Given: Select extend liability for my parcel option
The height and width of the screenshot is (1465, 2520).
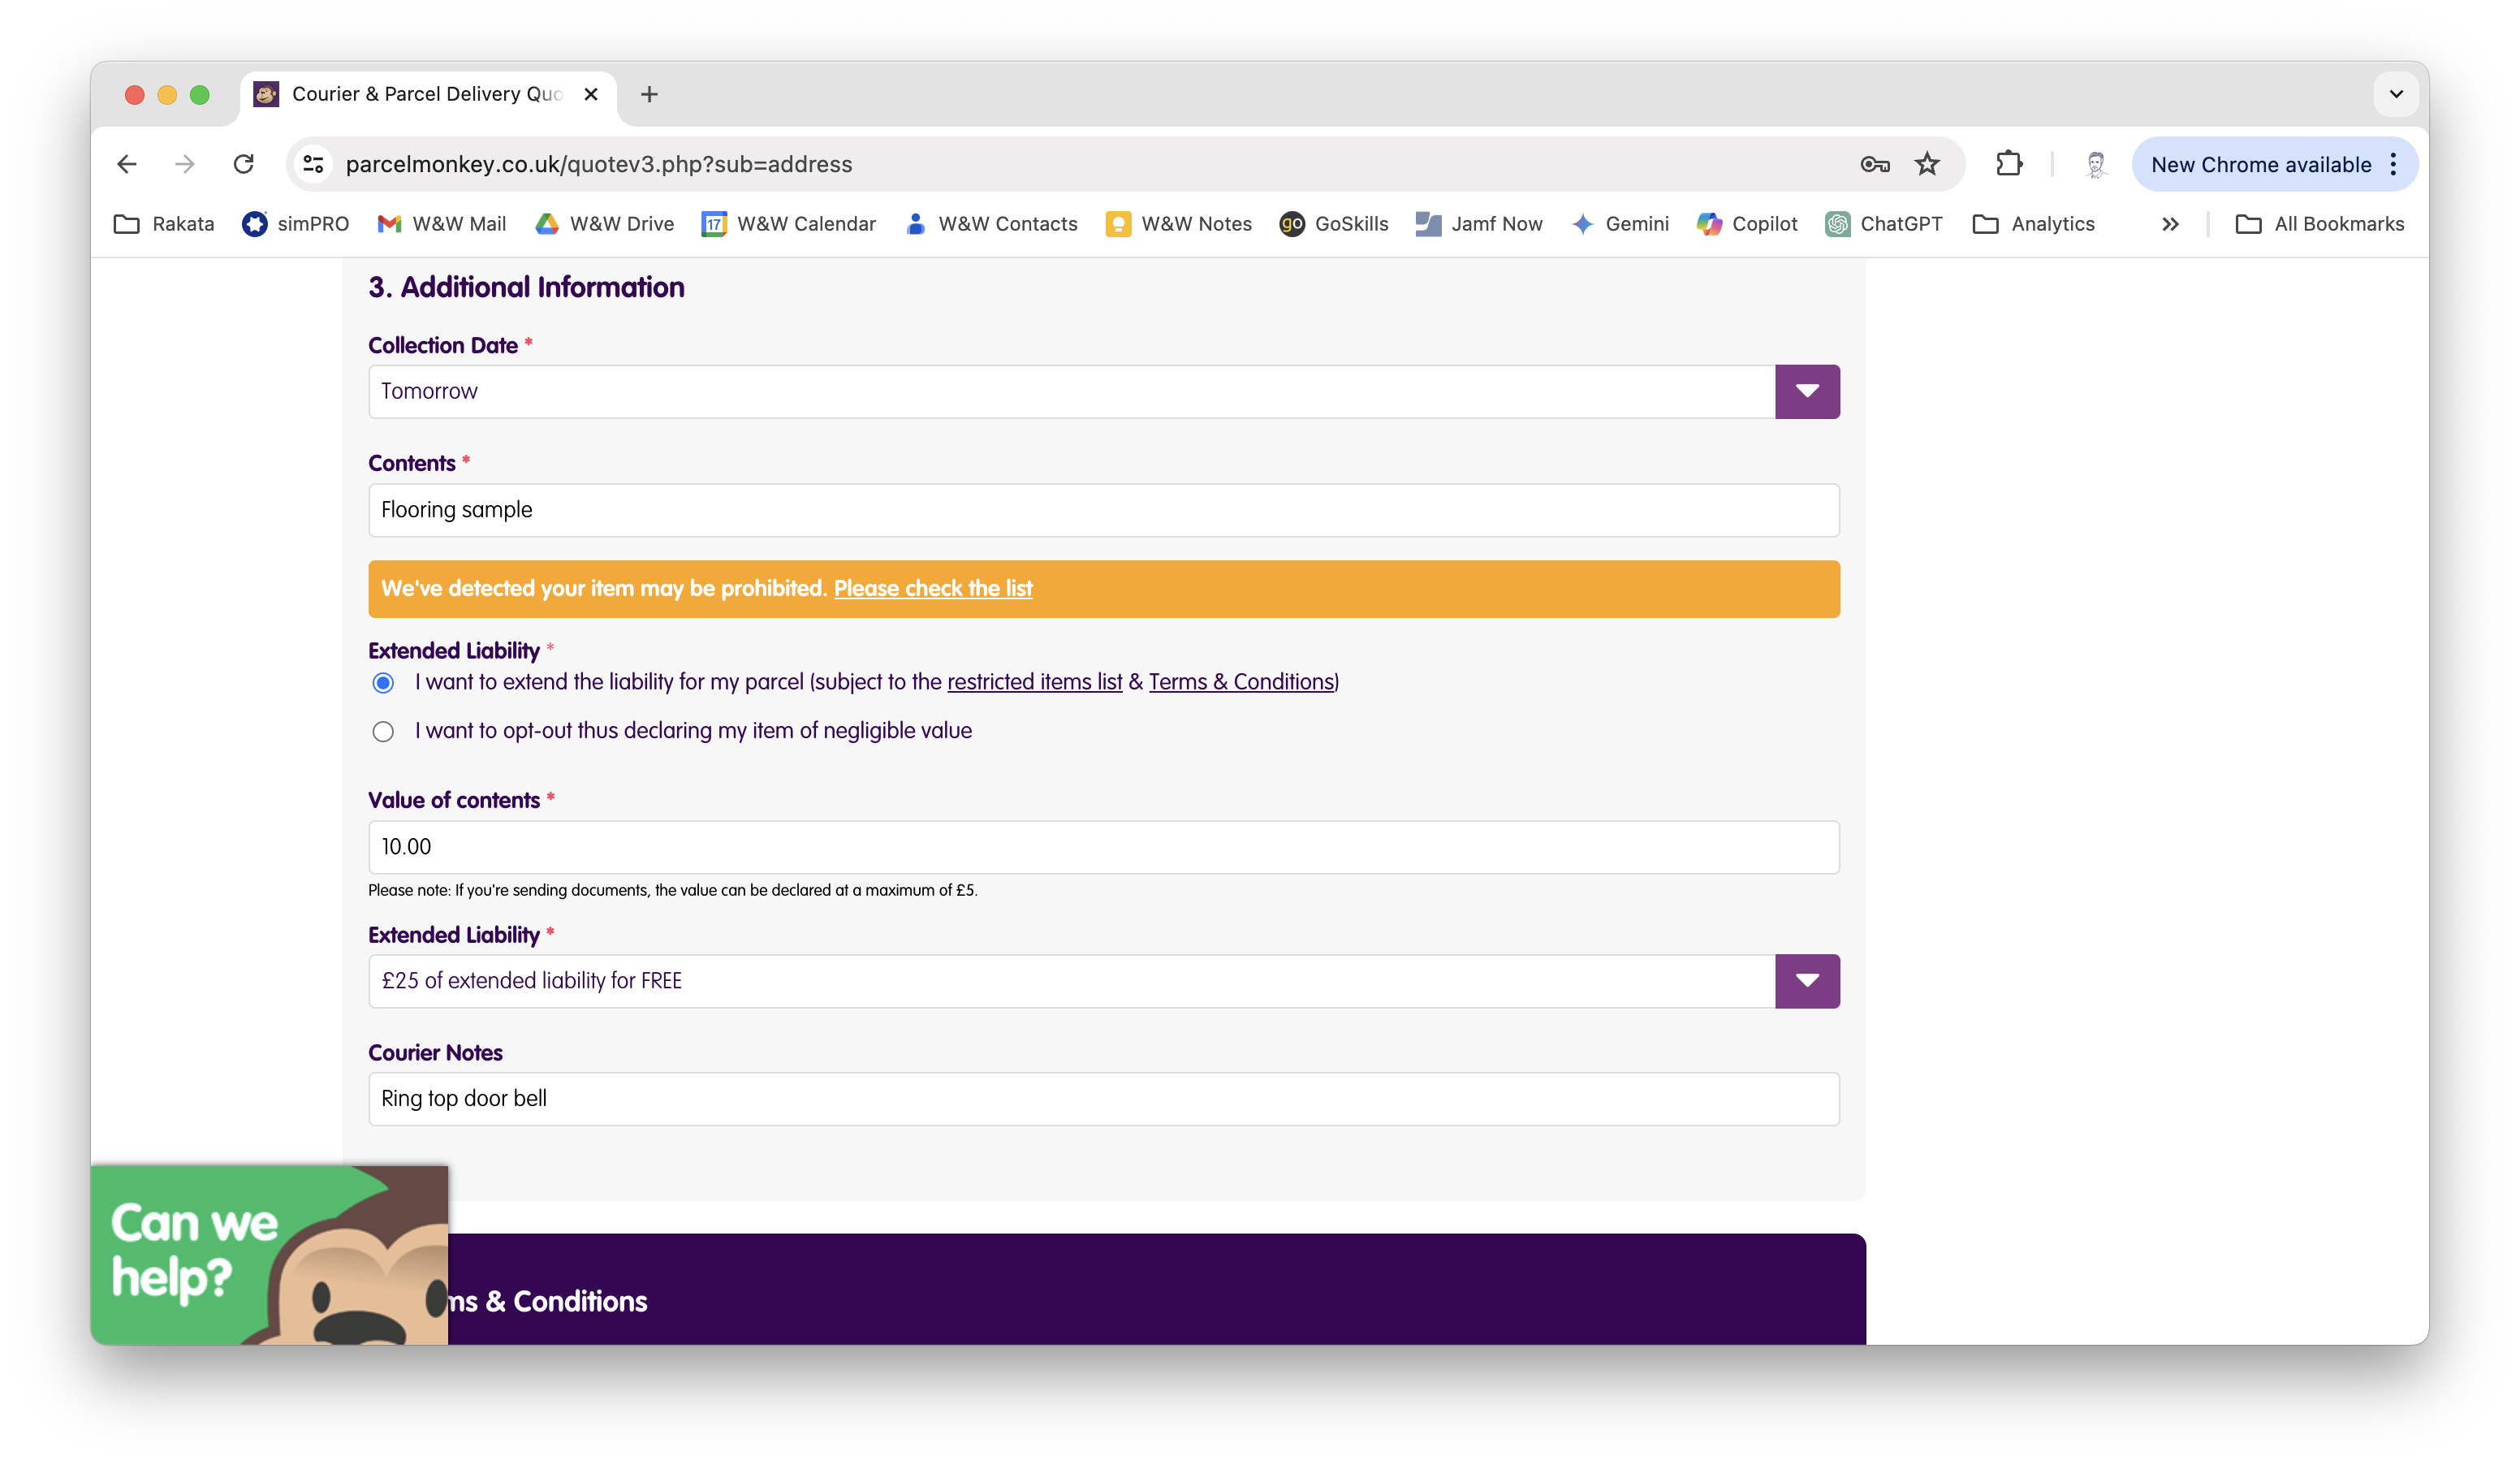Looking at the screenshot, I should pyautogui.click(x=383, y=683).
